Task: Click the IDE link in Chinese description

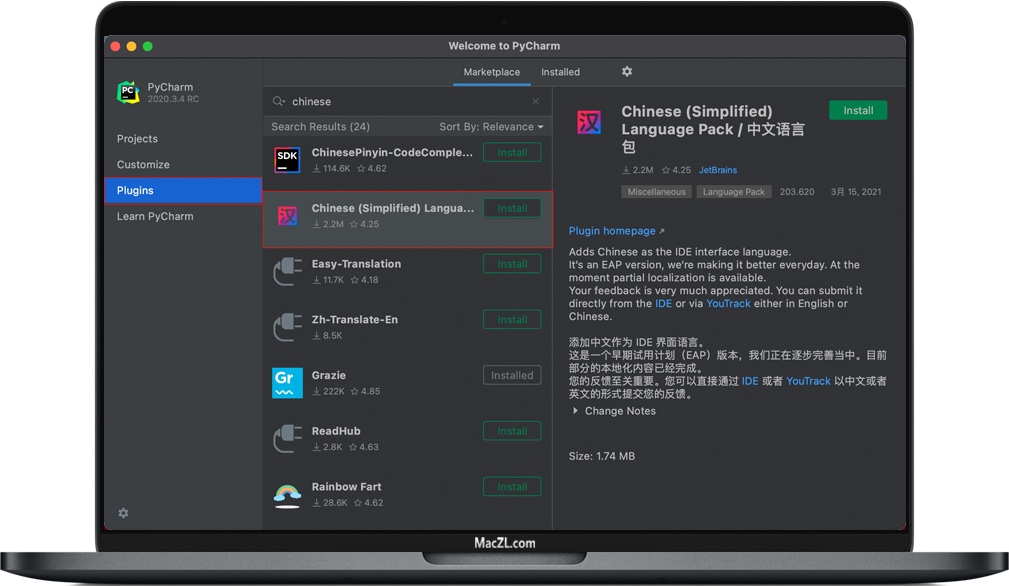Action: click(x=750, y=381)
